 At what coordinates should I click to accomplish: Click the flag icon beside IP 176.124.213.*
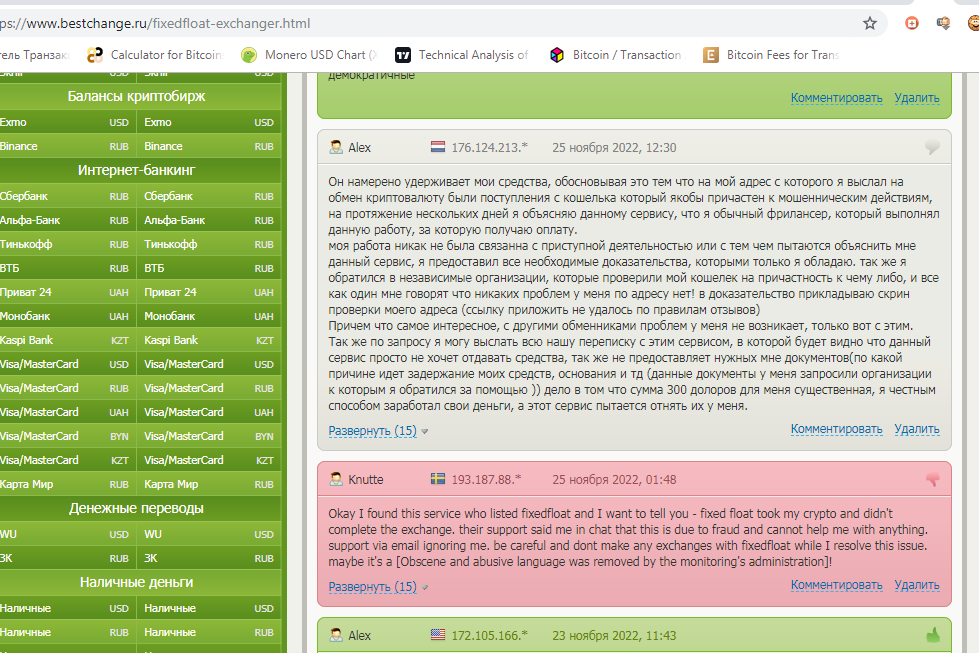pyautogui.click(x=438, y=147)
